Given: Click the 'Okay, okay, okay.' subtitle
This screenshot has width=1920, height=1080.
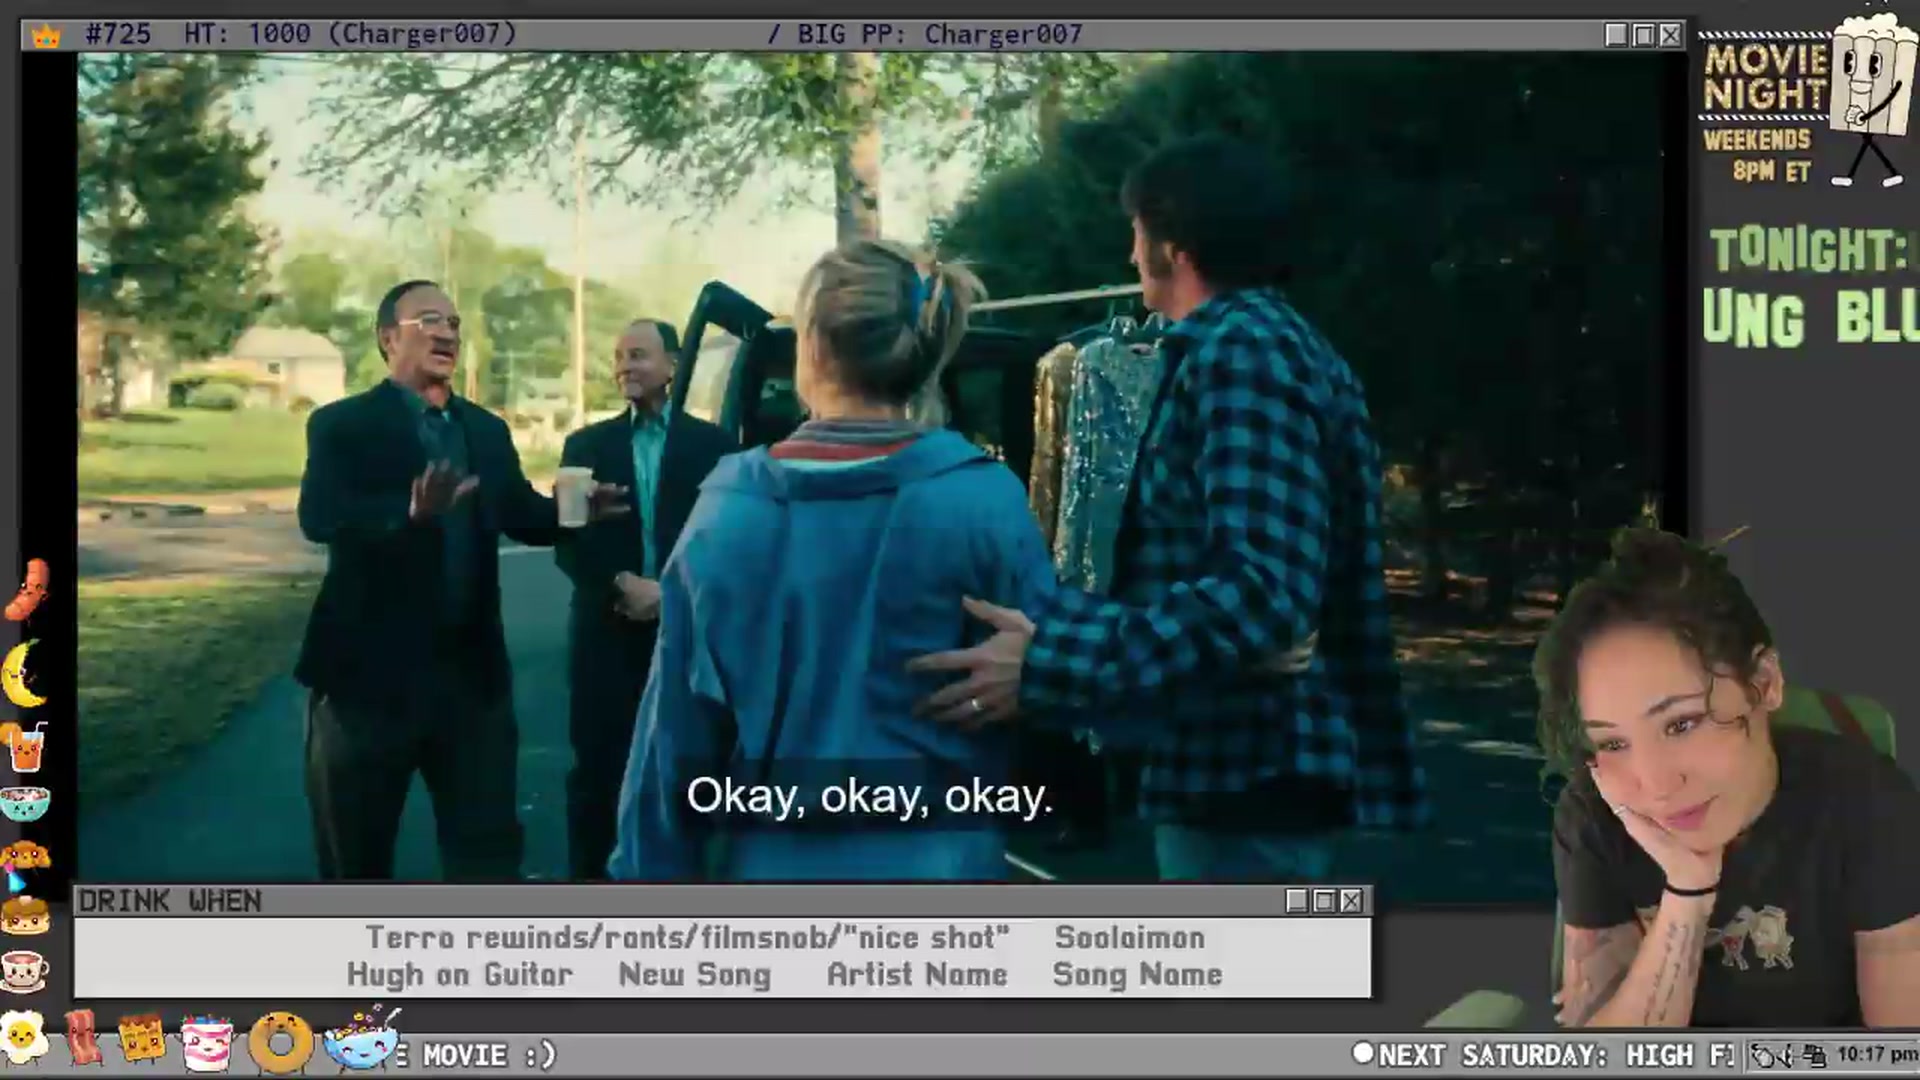Looking at the screenshot, I should click(x=869, y=796).
